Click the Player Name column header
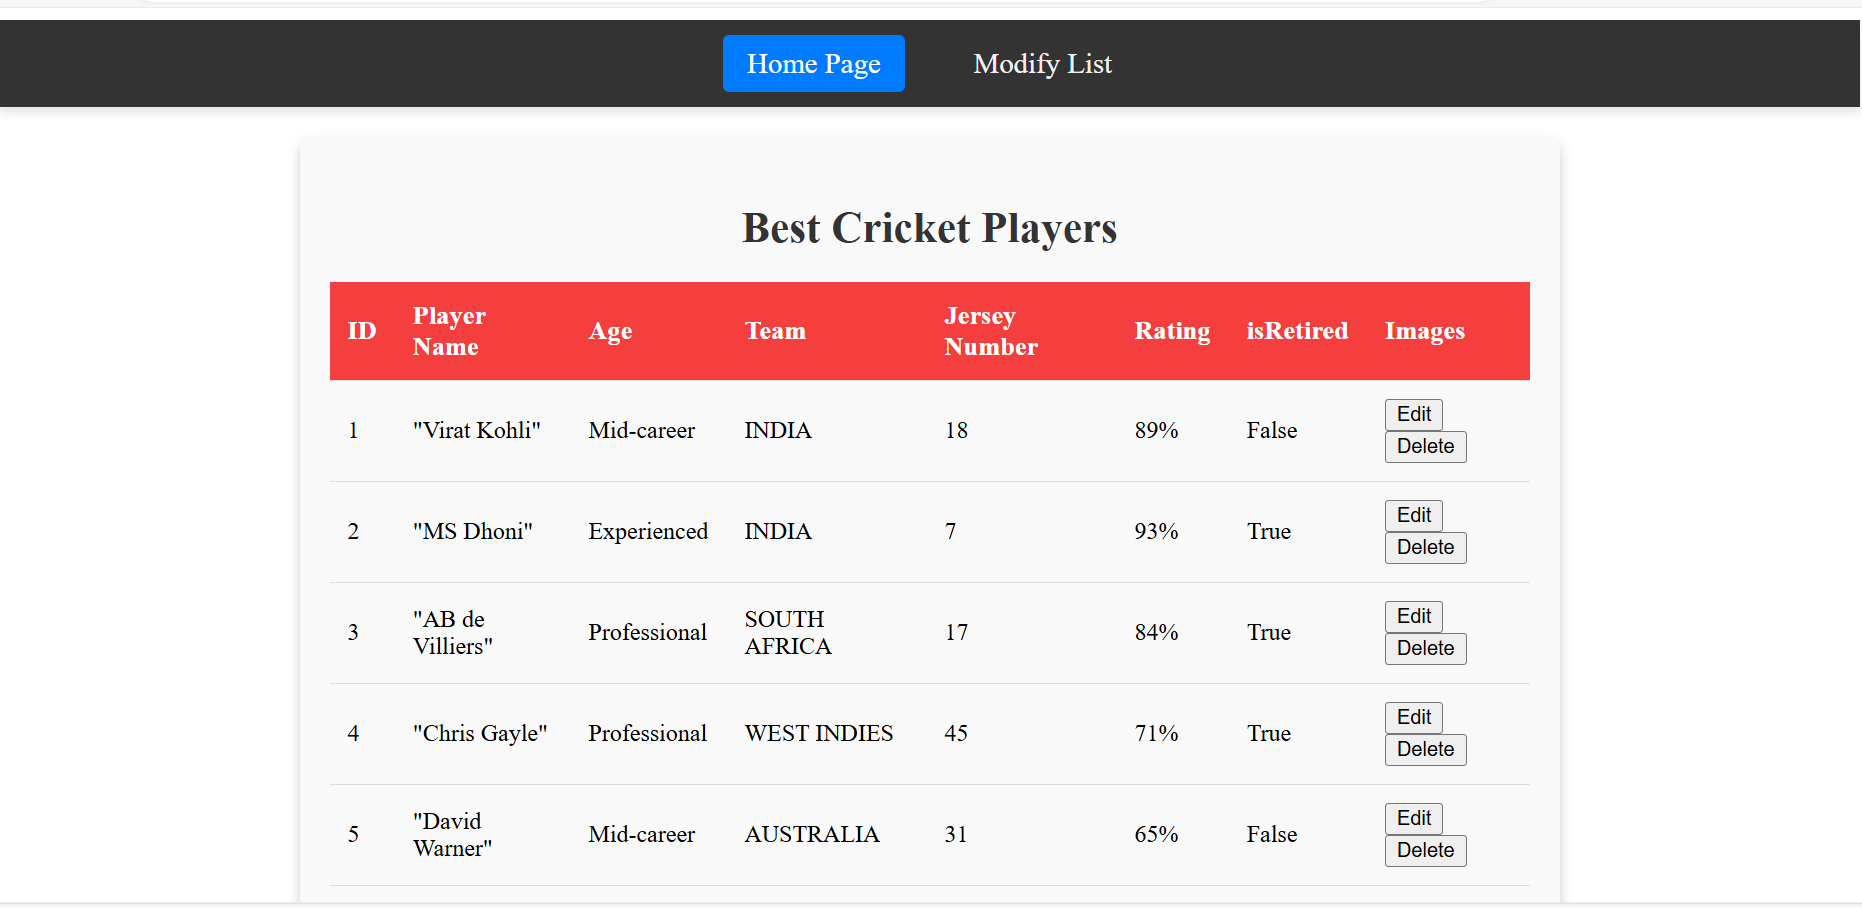This screenshot has height=908, width=1862. coord(448,331)
